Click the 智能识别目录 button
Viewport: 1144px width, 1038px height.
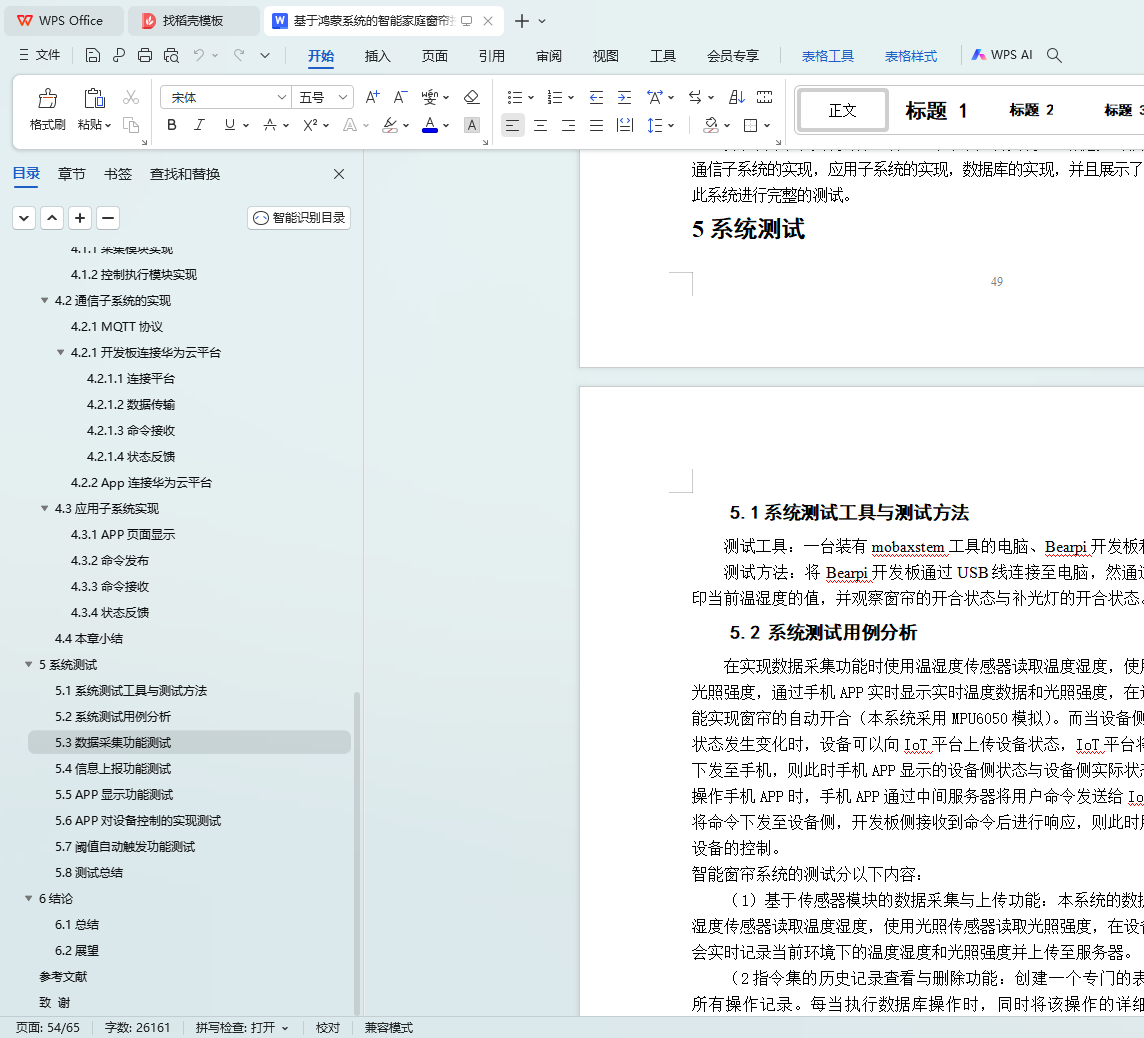coord(299,217)
